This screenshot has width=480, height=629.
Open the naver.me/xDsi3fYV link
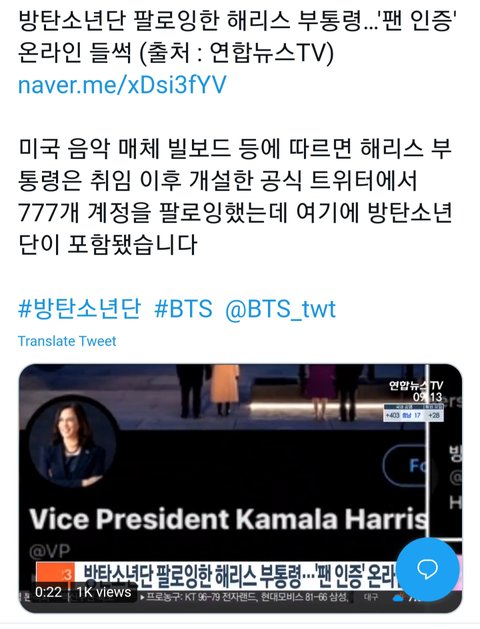(122, 85)
